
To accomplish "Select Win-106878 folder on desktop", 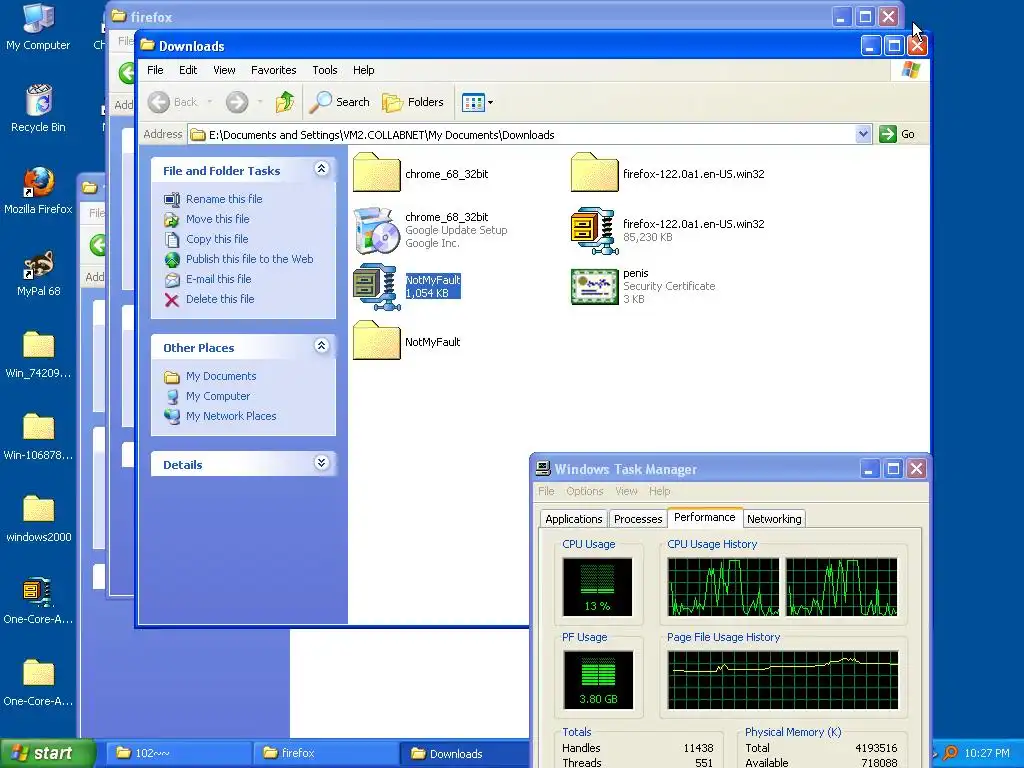I will click(x=38, y=437).
